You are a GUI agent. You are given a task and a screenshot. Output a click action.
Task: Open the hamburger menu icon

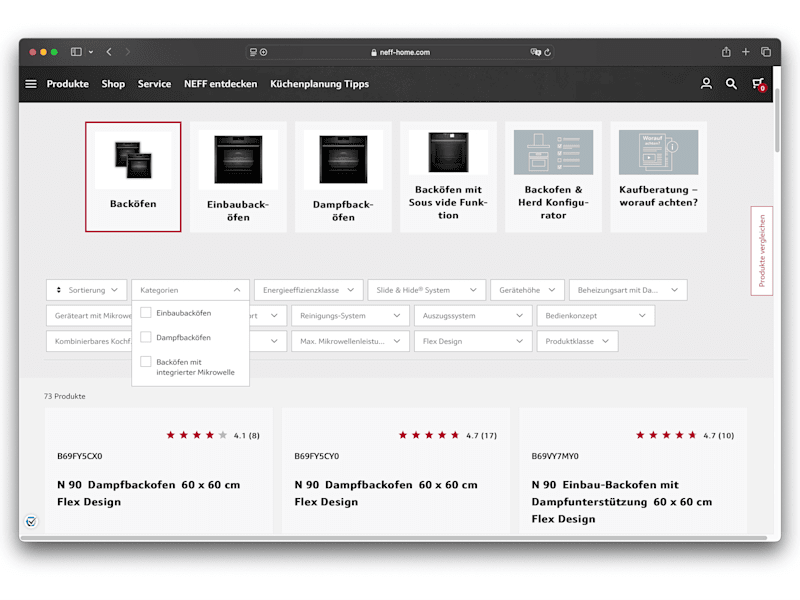(31, 84)
